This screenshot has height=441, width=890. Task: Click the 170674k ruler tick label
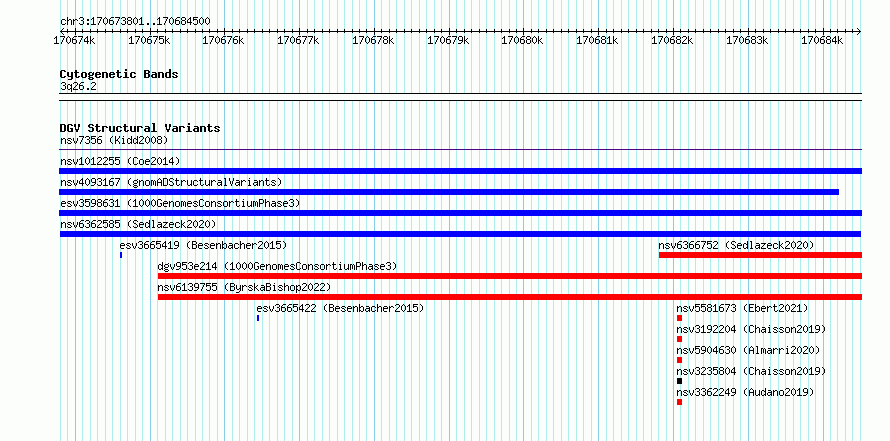74,40
